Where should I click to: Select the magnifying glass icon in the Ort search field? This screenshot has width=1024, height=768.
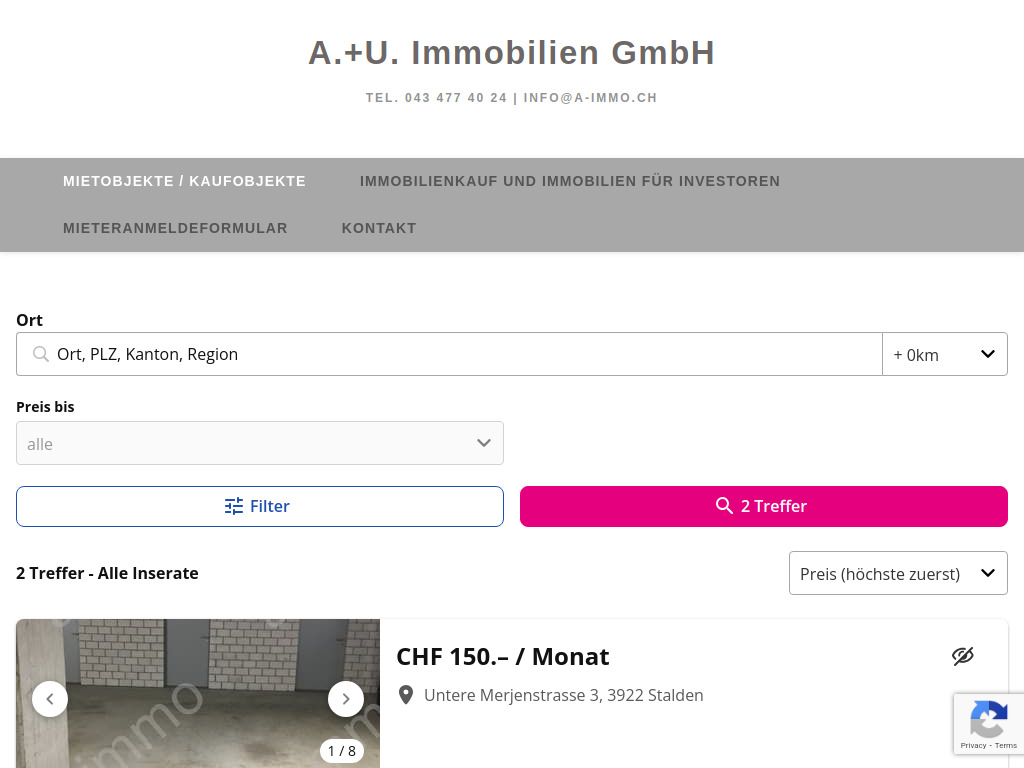pos(41,354)
